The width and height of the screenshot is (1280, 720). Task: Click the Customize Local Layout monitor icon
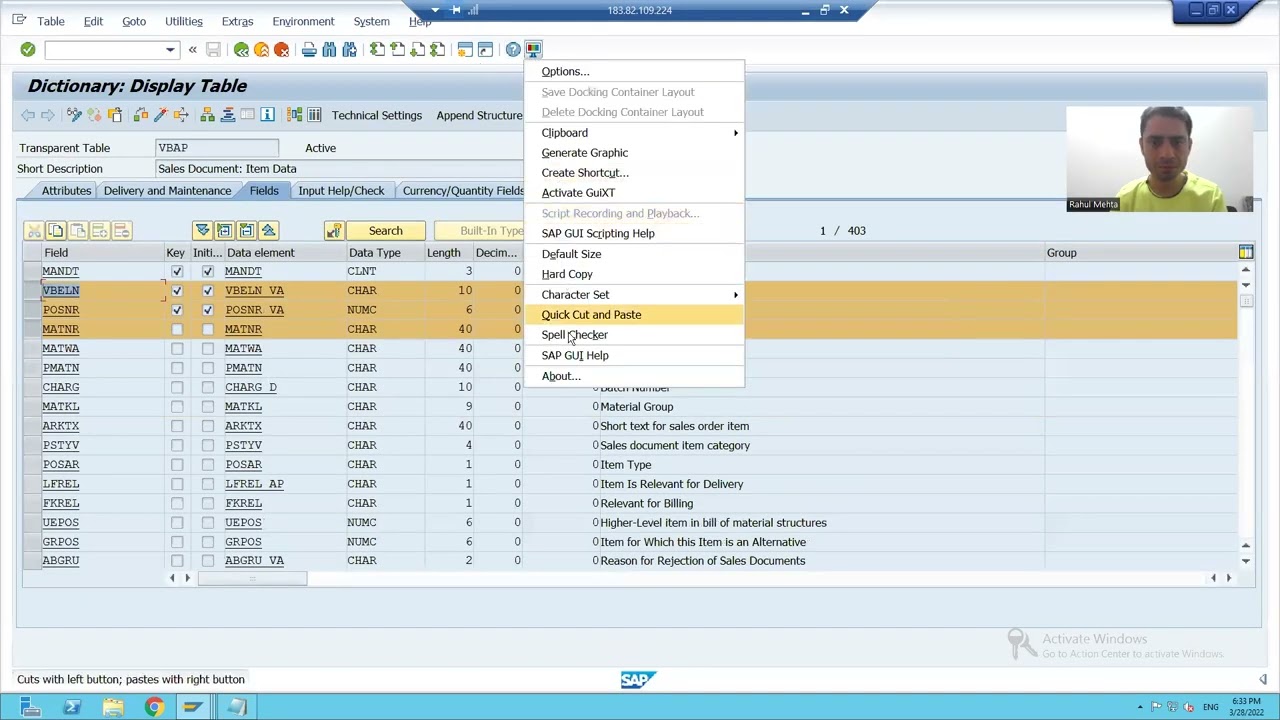coord(533,49)
